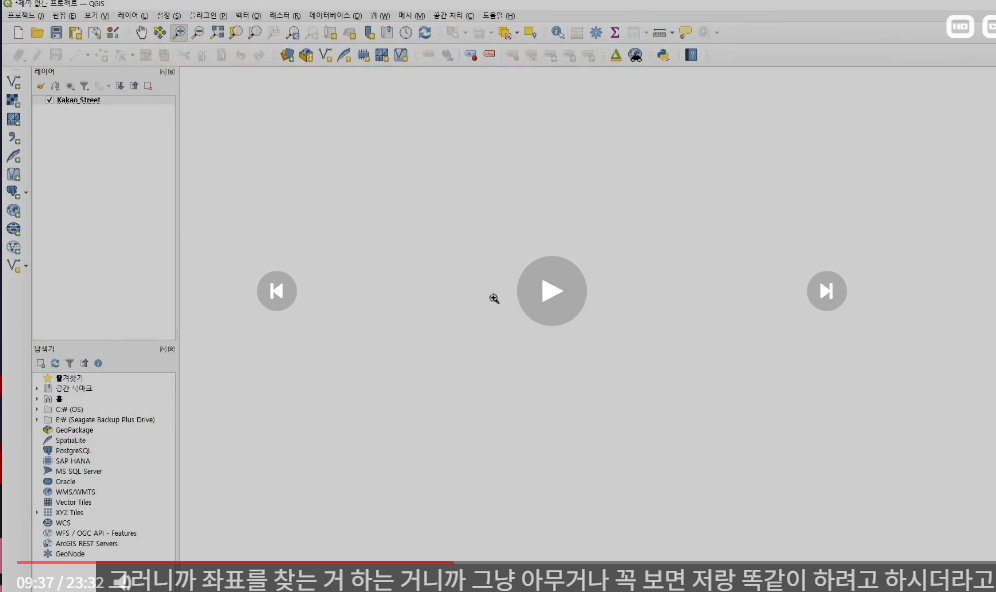Select MS SQL Server in the browser
The image size is (996, 592).
pos(78,471)
